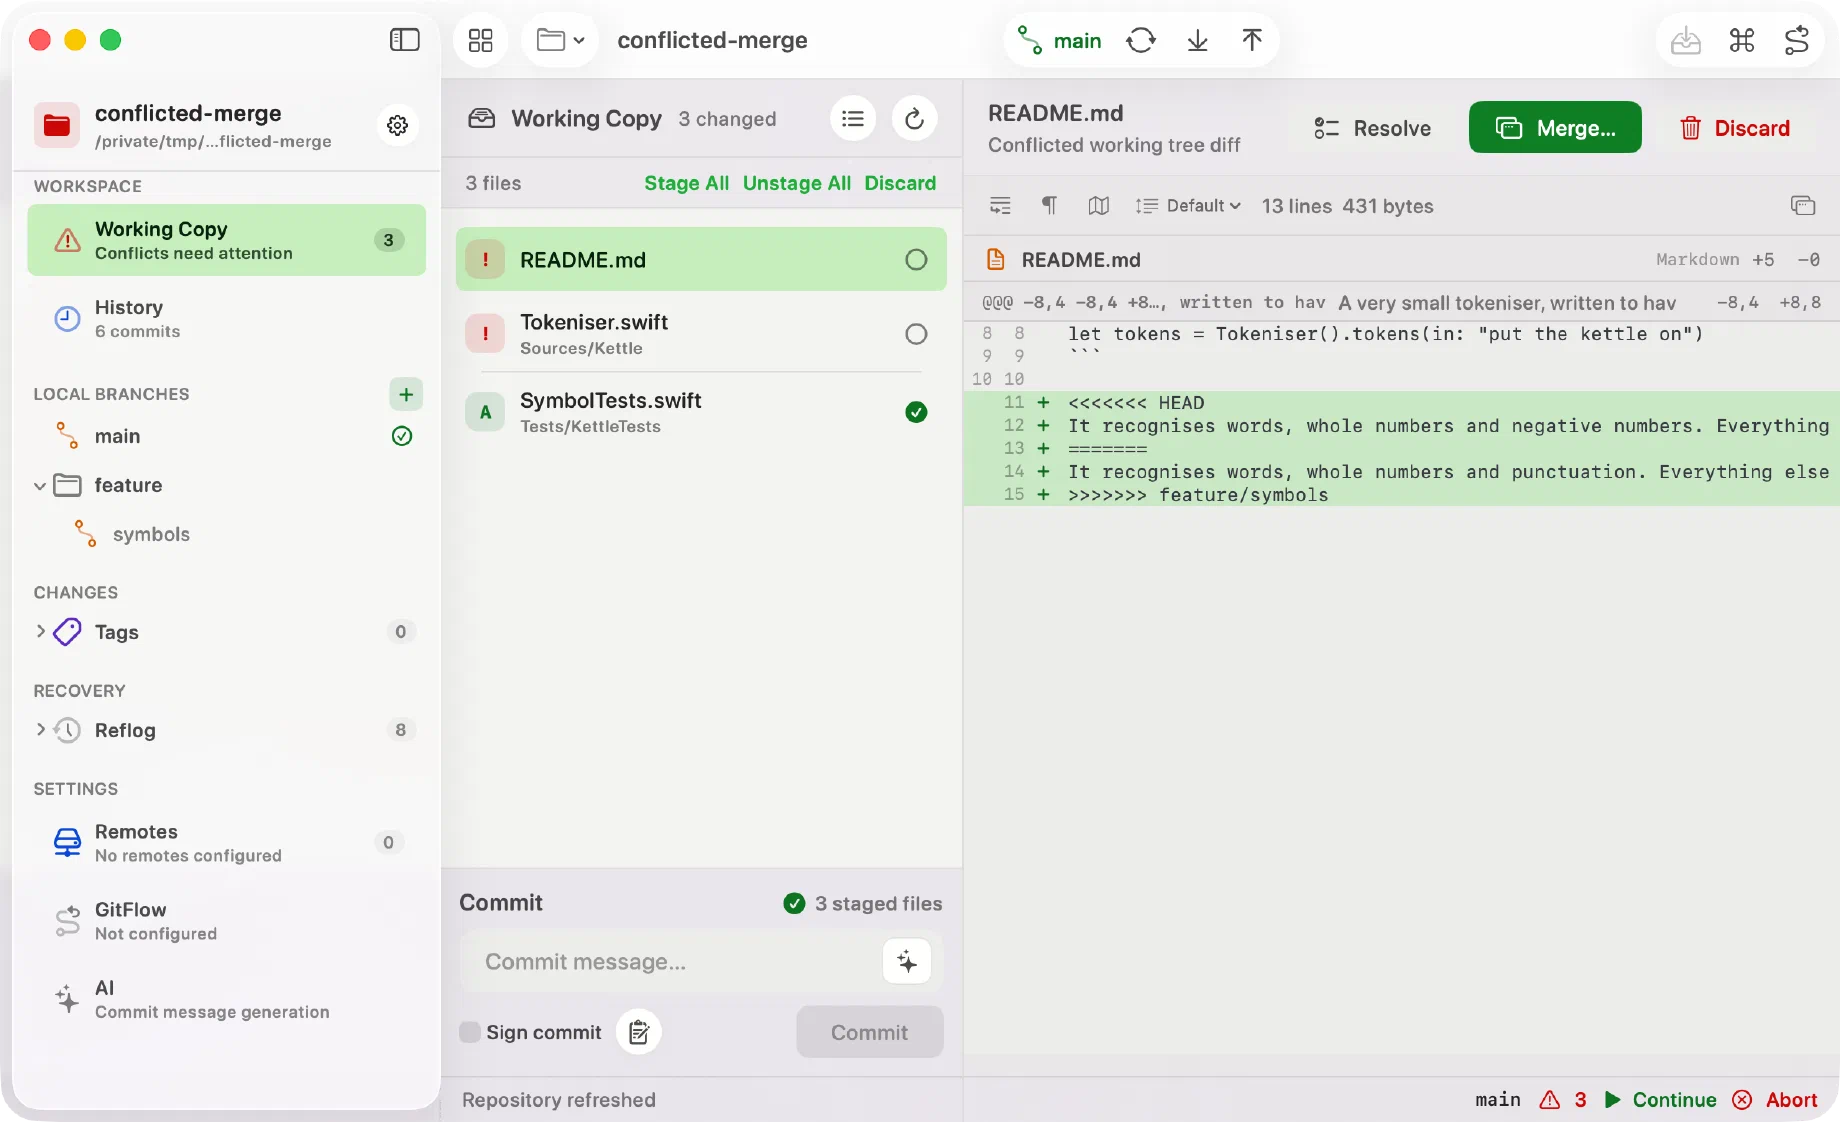The height and width of the screenshot is (1122, 1840).
Task: Click README.md diff file header
Action: point(1402,260)
